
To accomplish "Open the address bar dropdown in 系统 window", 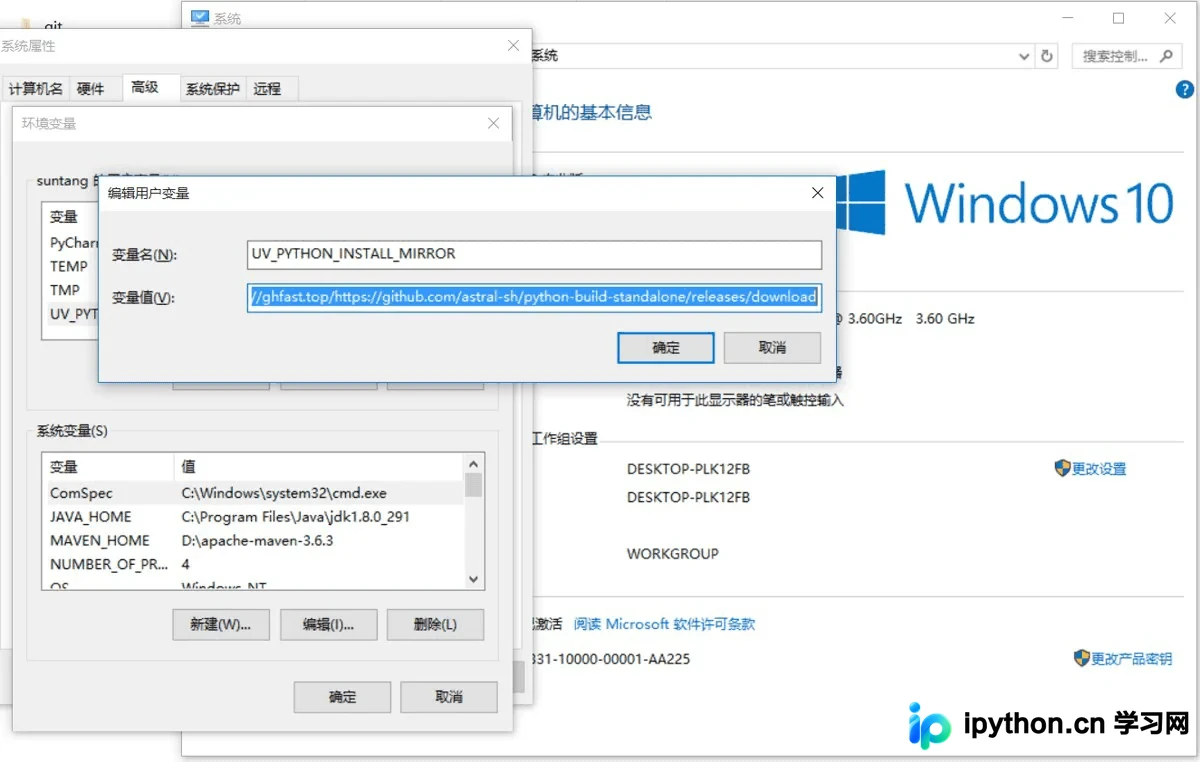I will click(x=1024, y=57).
